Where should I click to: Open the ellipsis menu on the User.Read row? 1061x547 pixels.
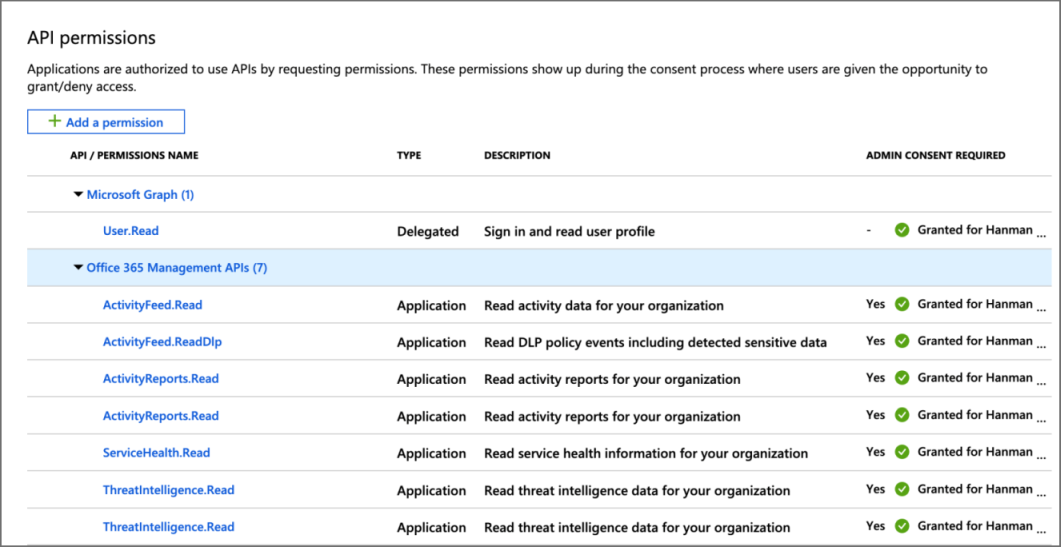1042,232
